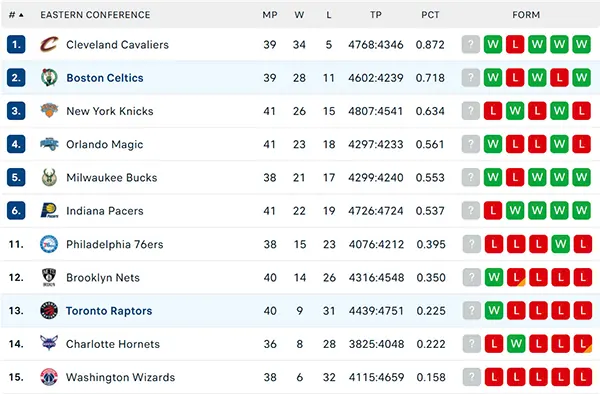Click the Cavaliers' red L form badge

[x=515, y=44]
